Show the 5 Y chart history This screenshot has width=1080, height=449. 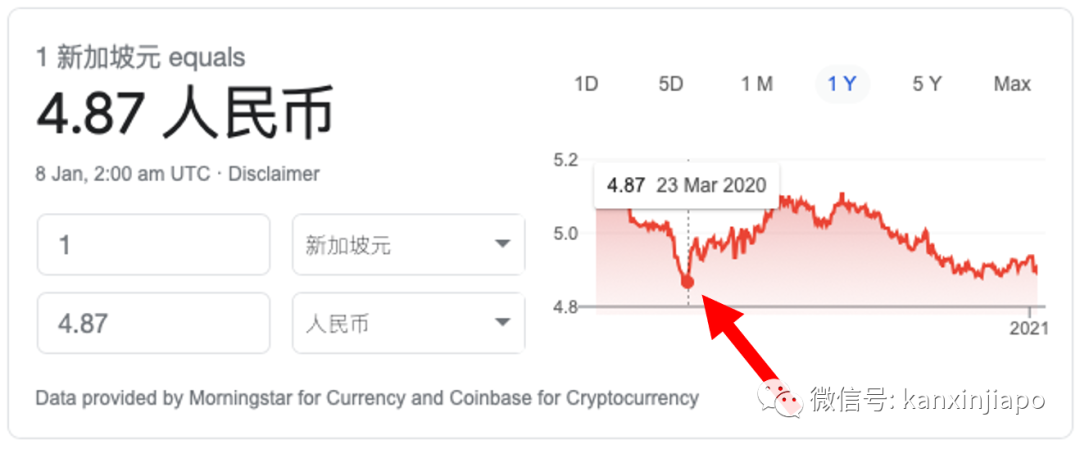927,84
